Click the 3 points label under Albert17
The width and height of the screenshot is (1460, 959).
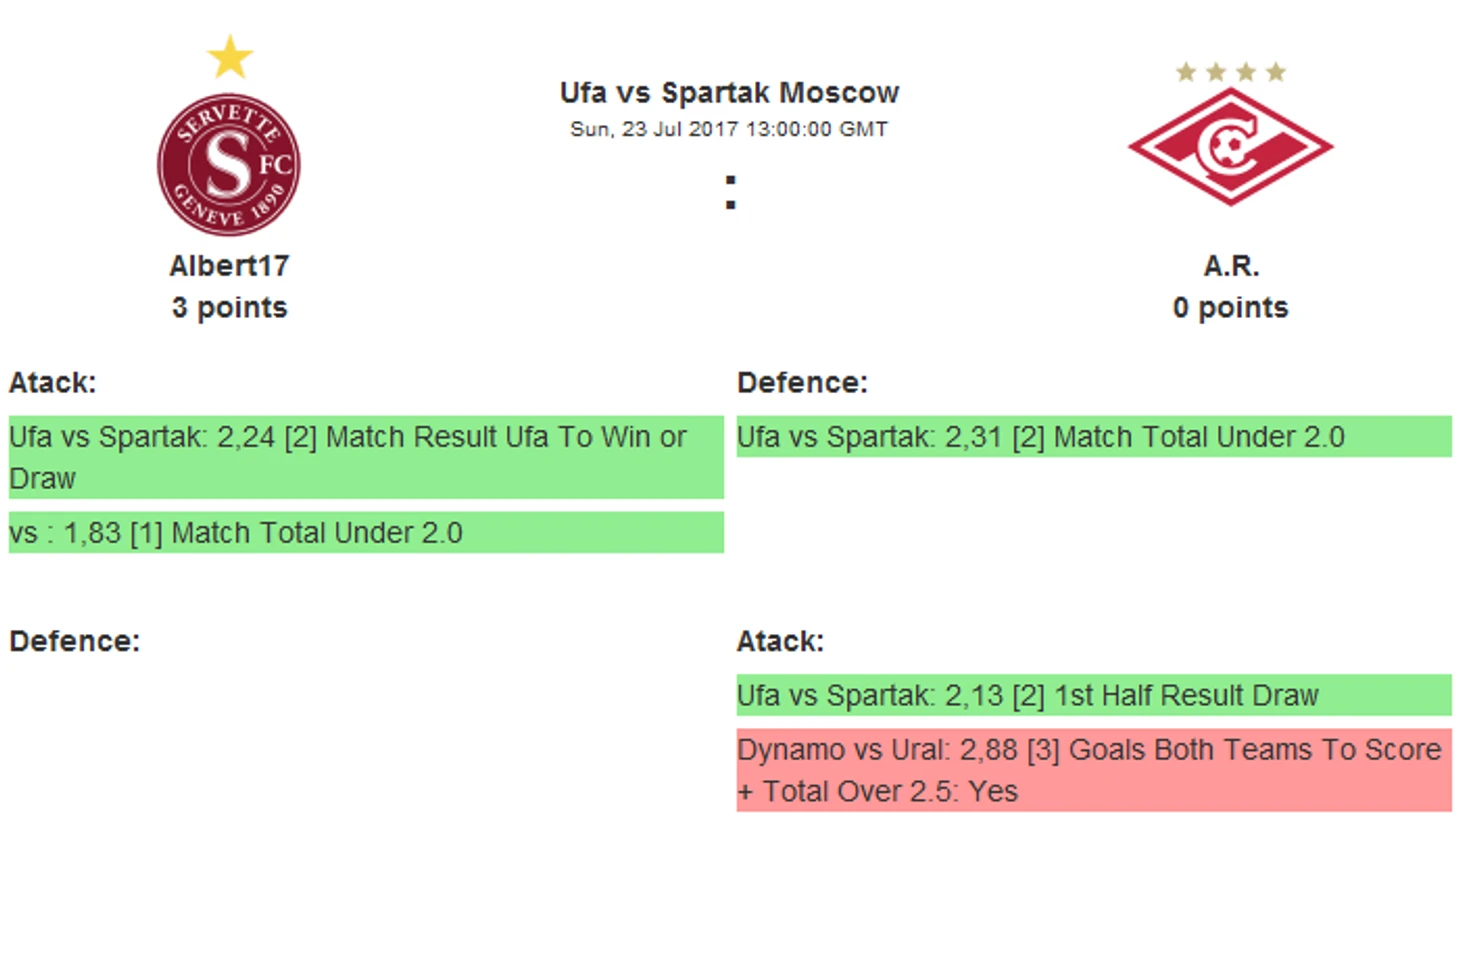point(229,308)
